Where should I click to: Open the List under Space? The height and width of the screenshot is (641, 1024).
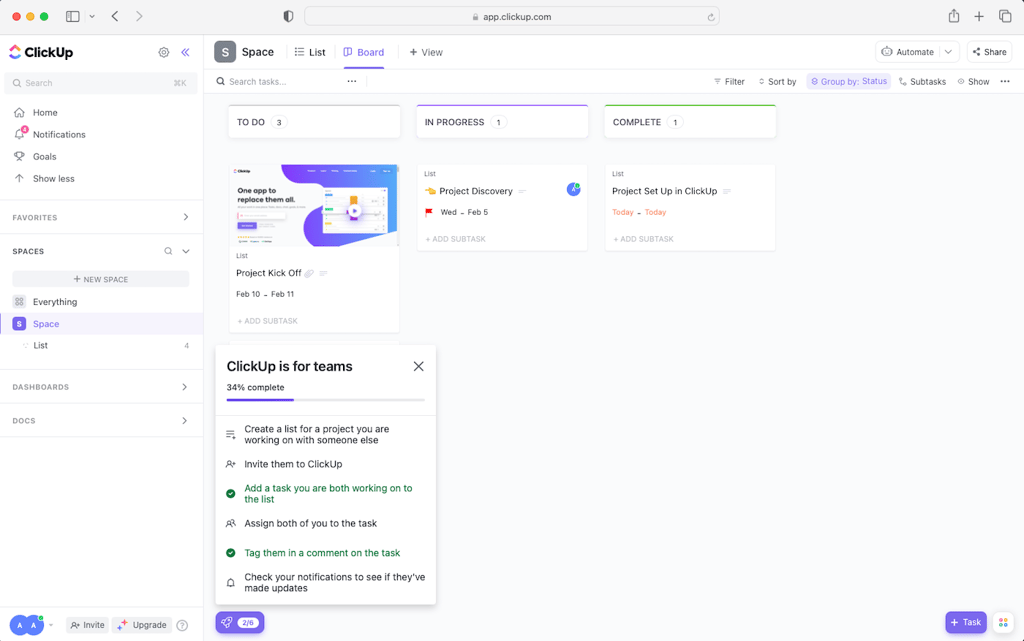[40, 345]
